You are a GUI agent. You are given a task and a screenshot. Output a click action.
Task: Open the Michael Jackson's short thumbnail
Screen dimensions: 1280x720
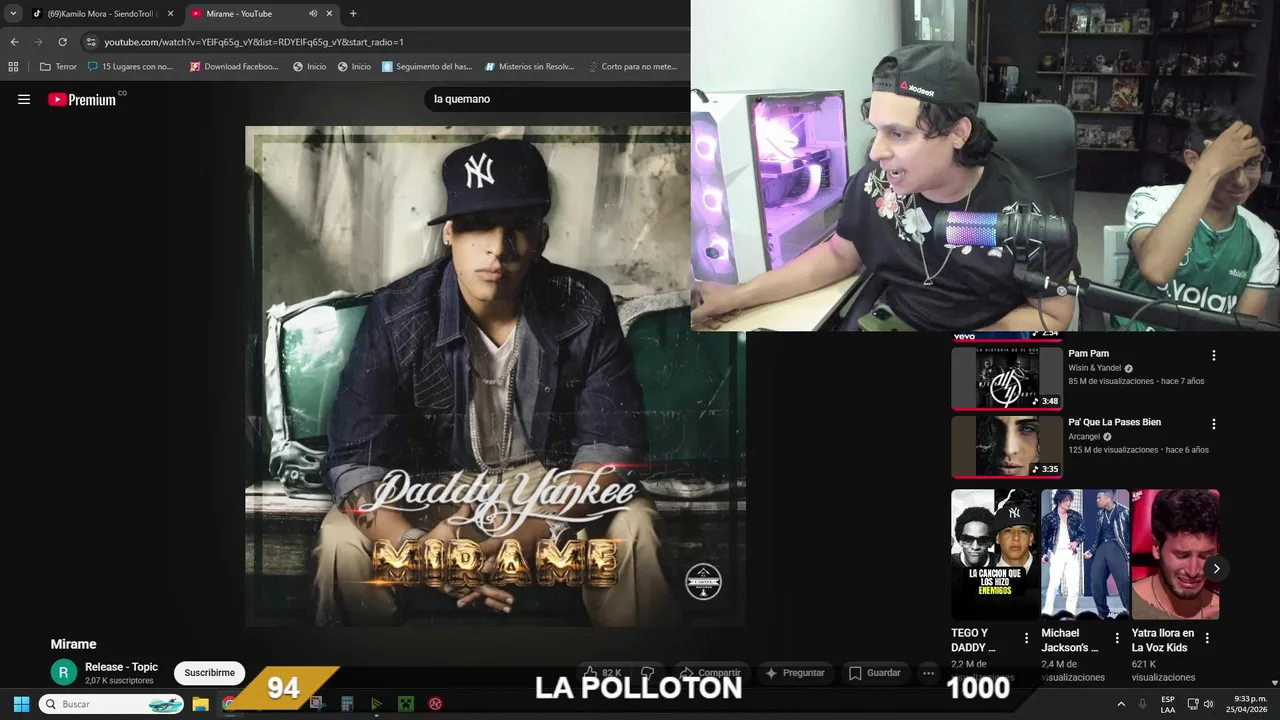click(1085, 554)
